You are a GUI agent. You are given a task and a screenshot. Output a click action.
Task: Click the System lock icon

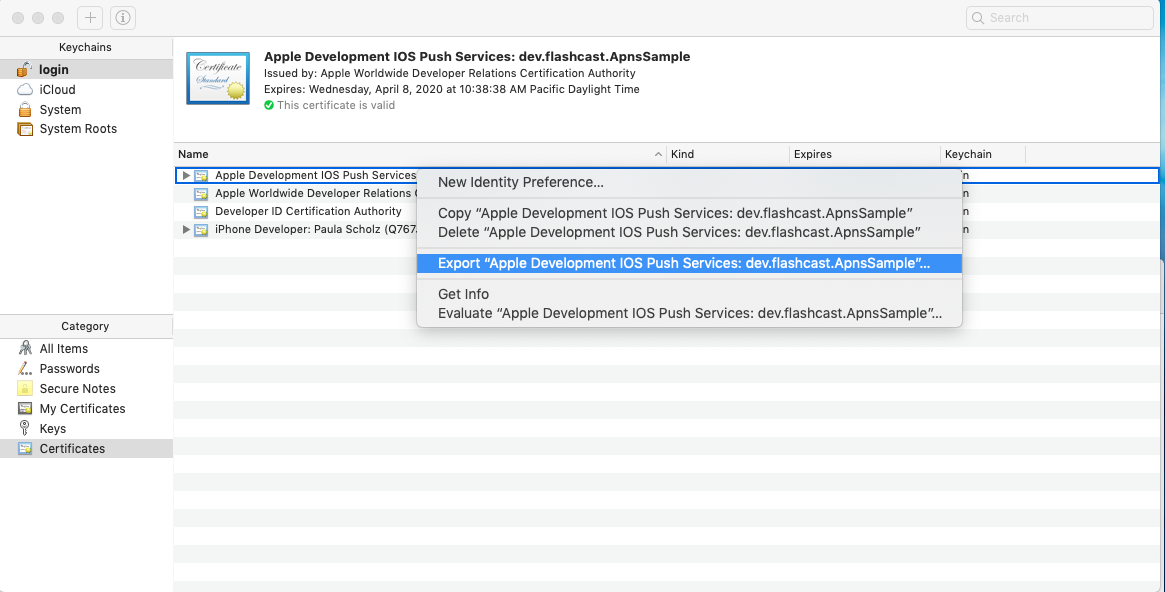click(x=25, y=109)
